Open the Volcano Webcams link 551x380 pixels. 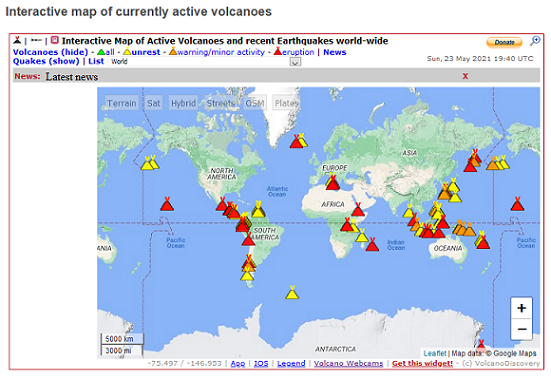coord(348,363)
